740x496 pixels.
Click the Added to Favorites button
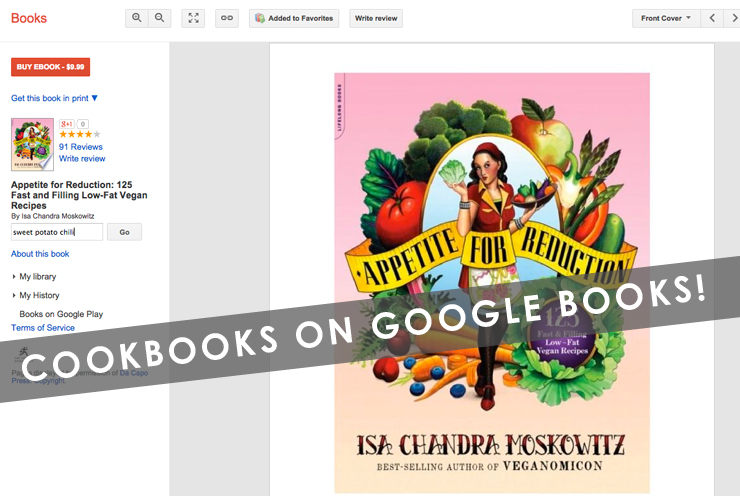[294, 18]
